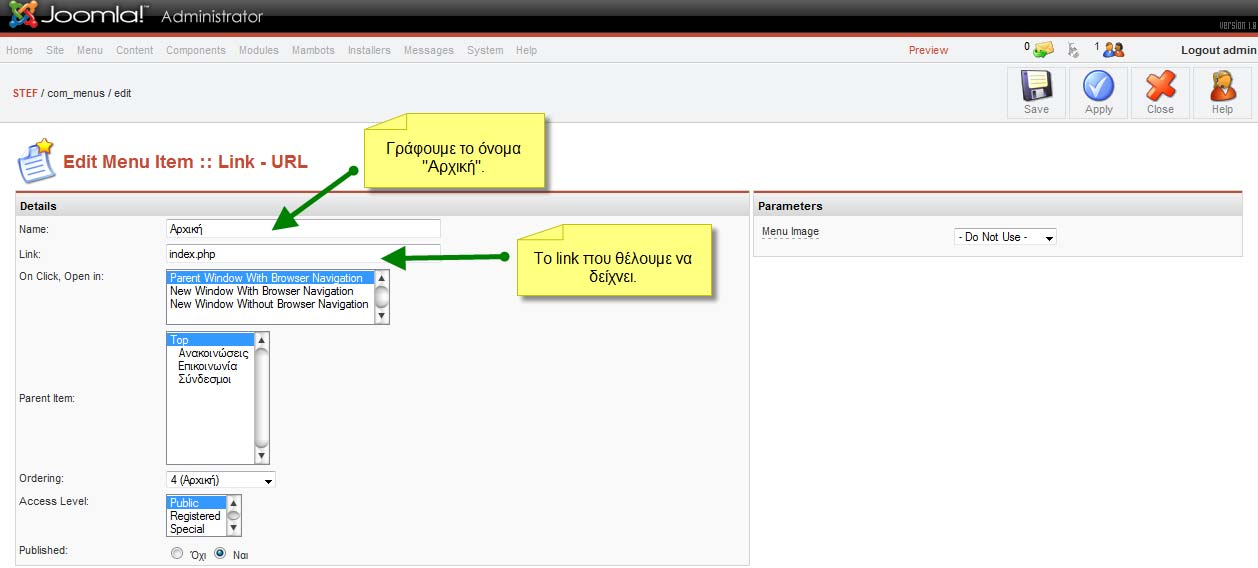This screenshot has width=1258, height=568.
Task: Open the Mambots menu
Action: tap(313, 50)
